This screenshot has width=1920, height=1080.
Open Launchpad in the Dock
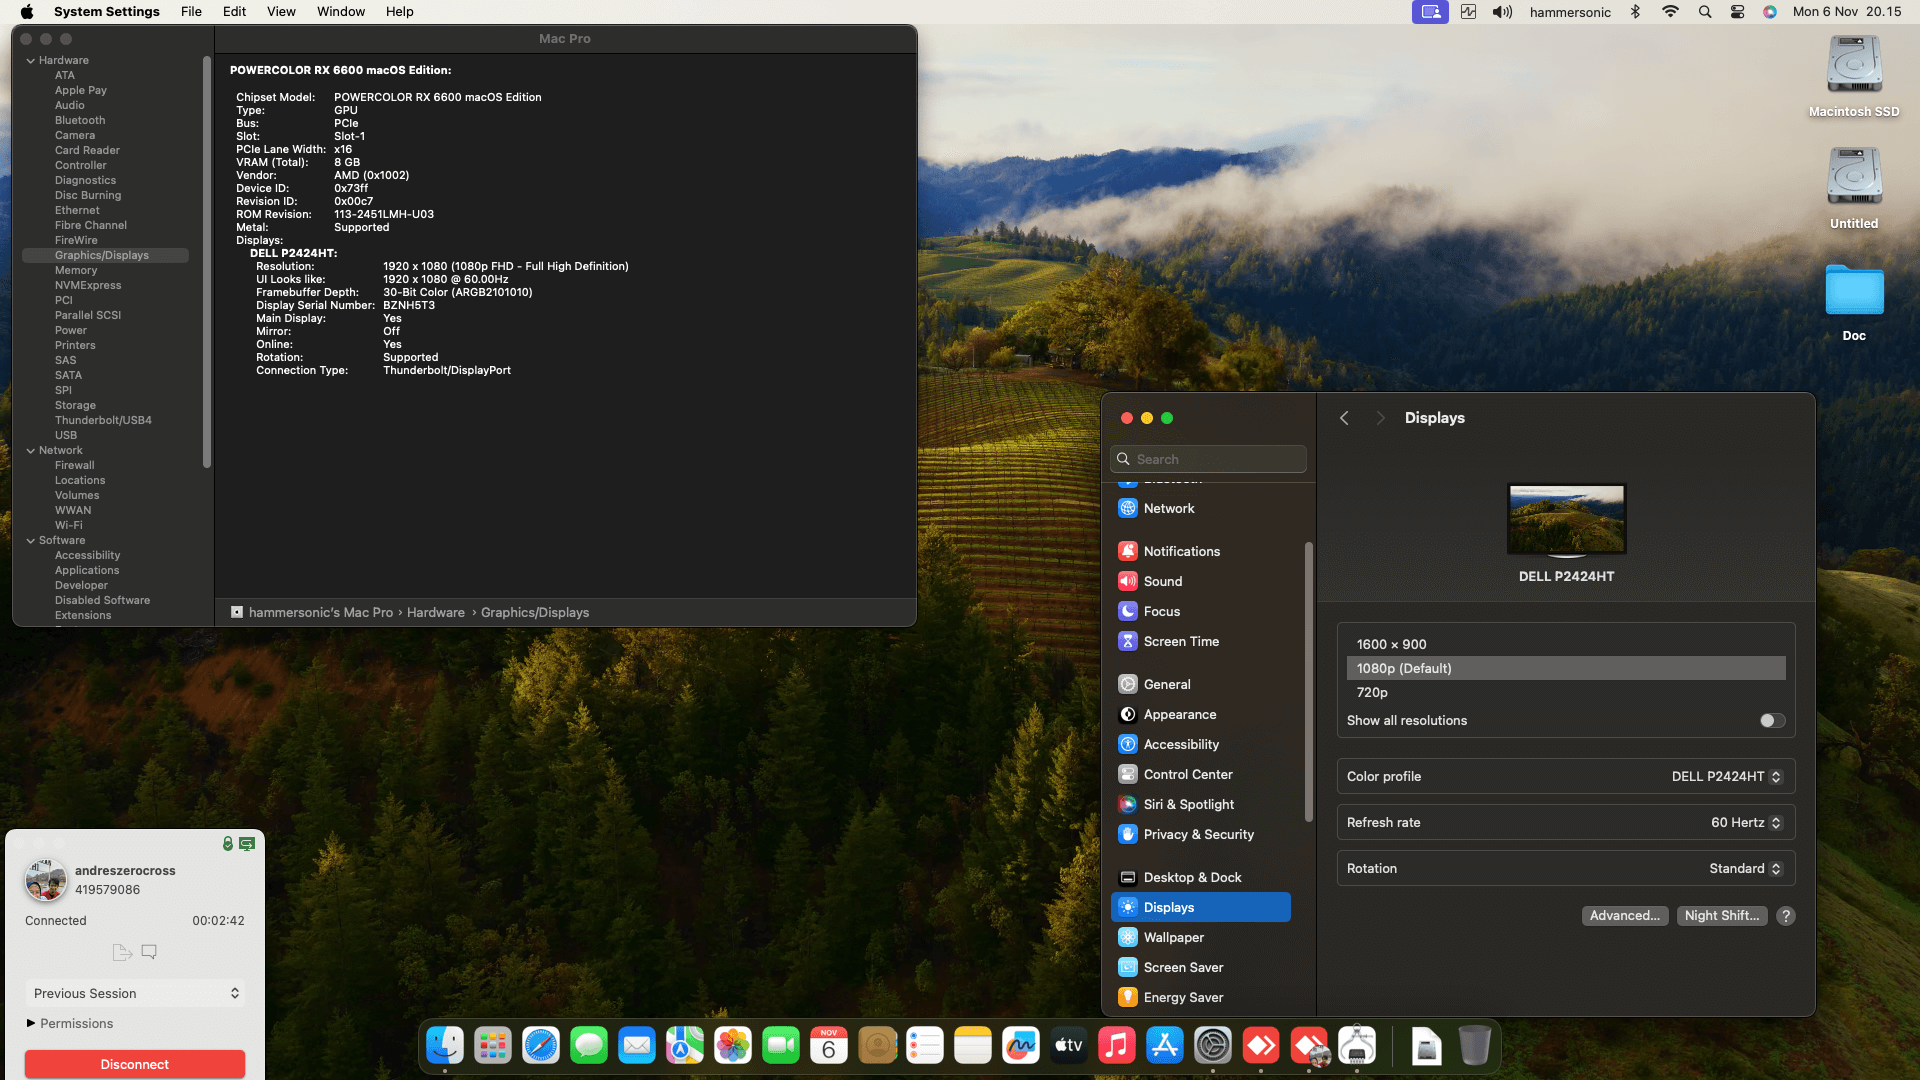click(x=493, y=1046)
